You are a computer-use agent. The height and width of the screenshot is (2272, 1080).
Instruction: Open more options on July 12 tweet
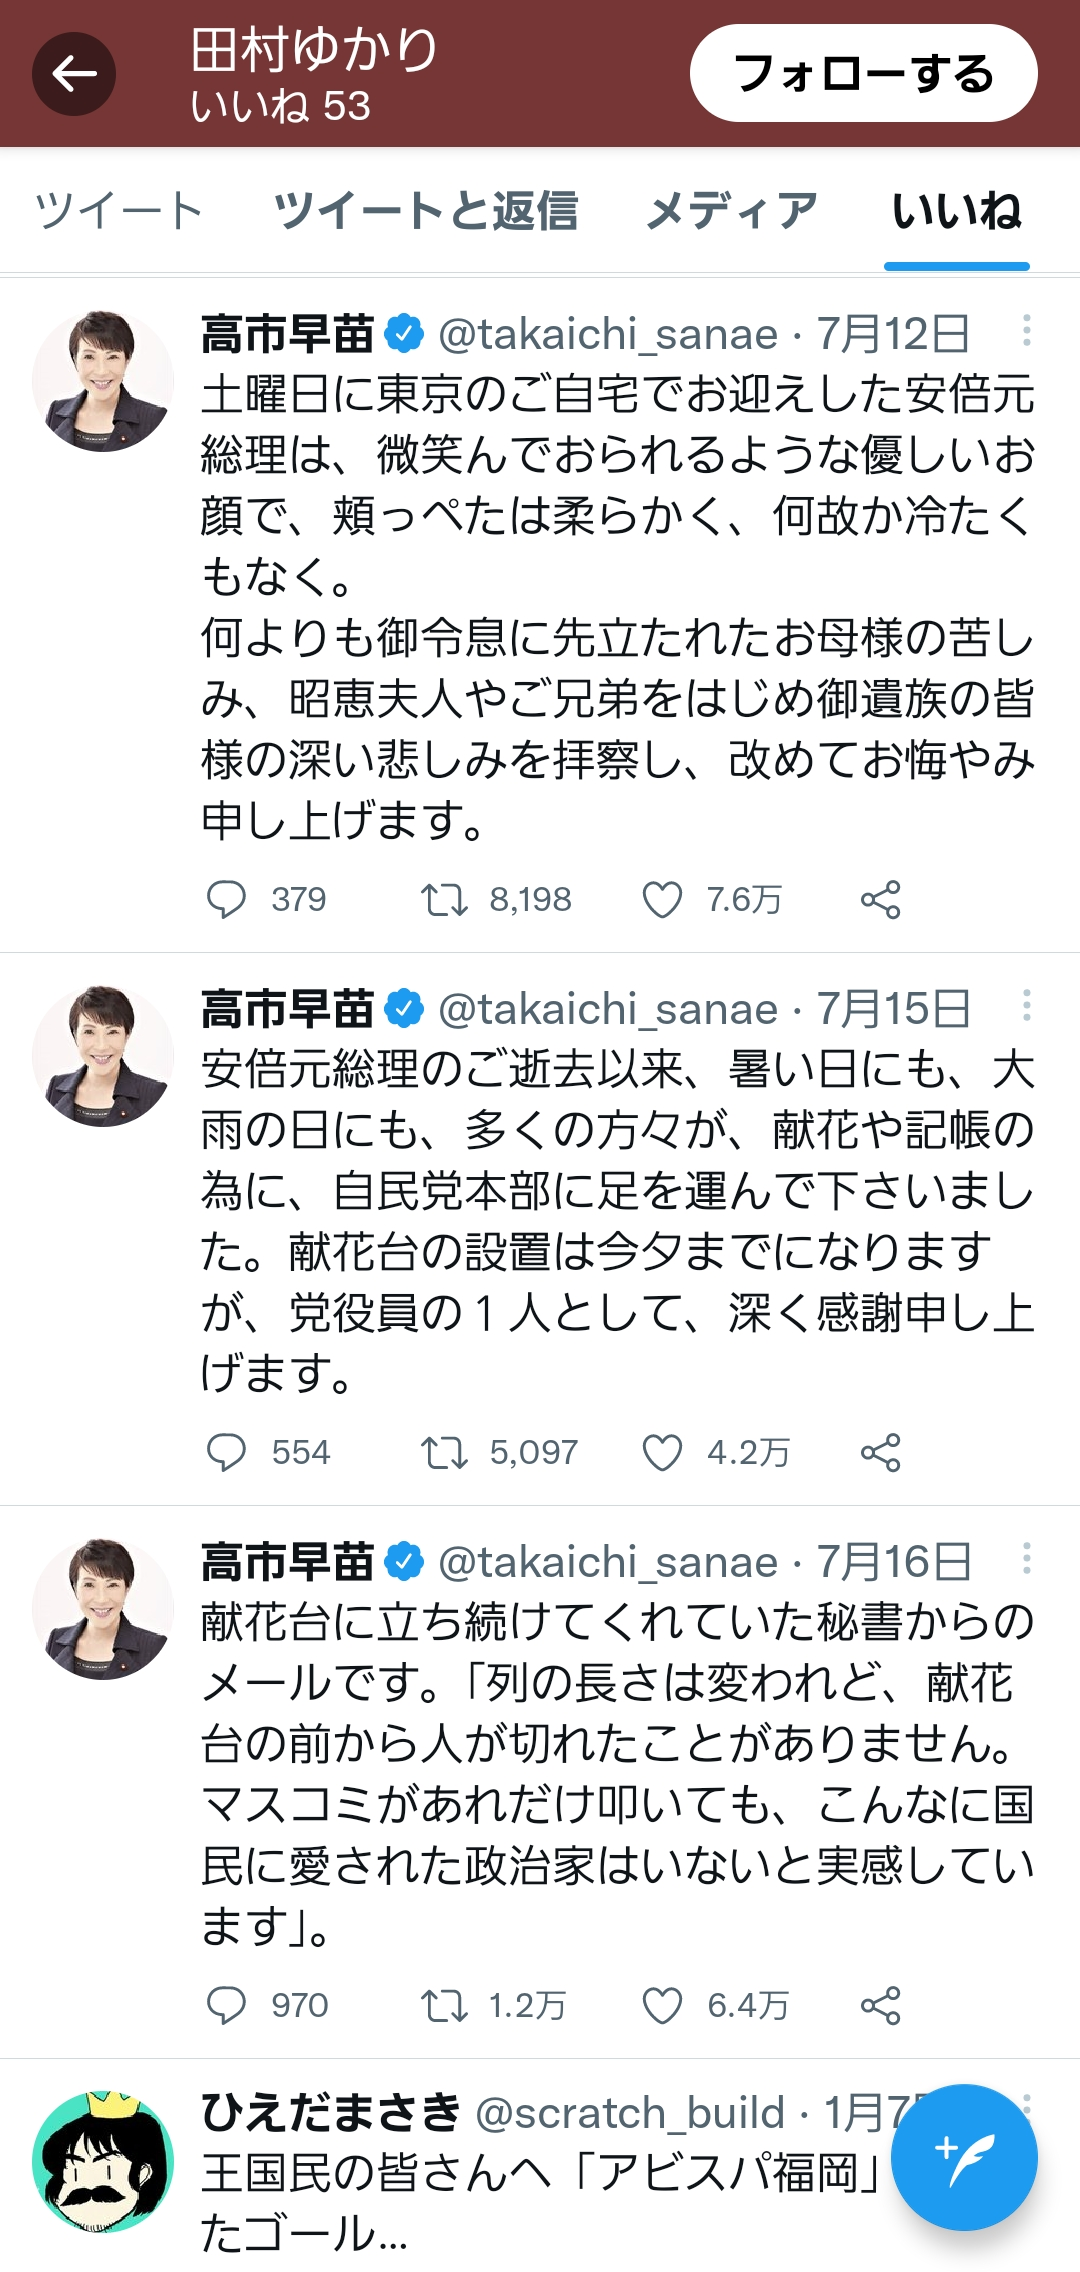click(x=1026, y=331)
